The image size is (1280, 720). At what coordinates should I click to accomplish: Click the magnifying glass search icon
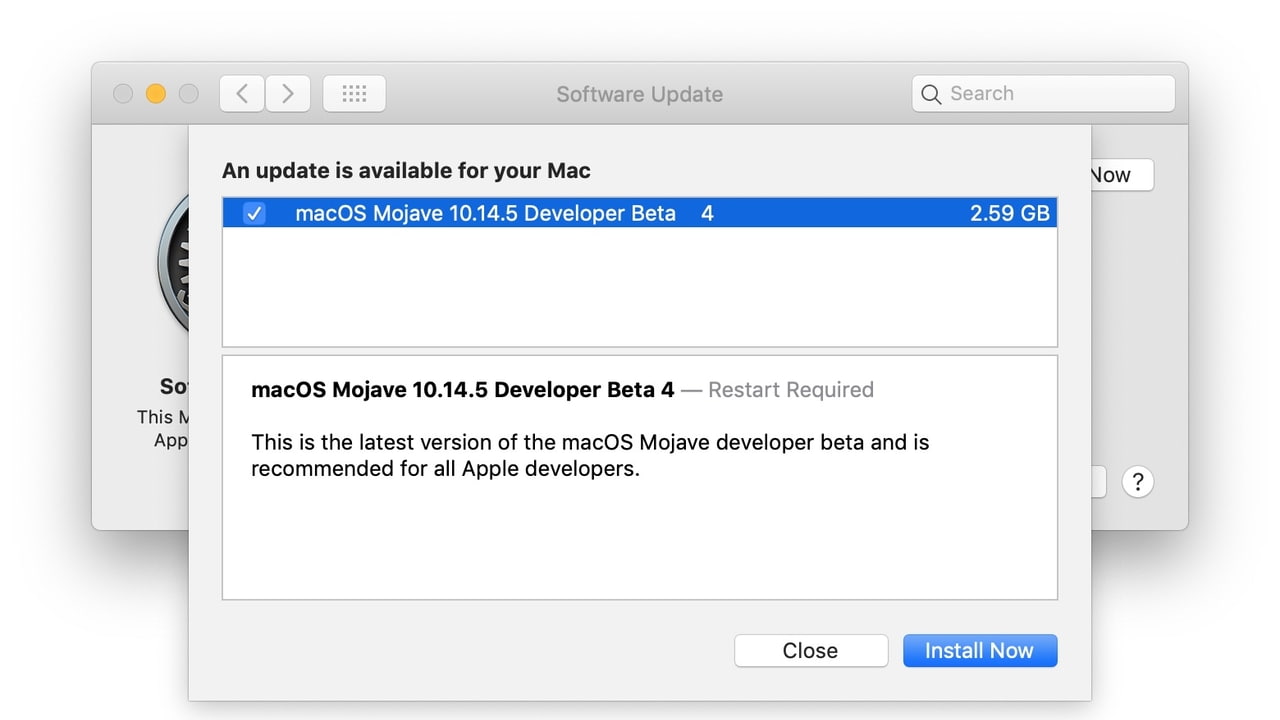coord(931,94)
